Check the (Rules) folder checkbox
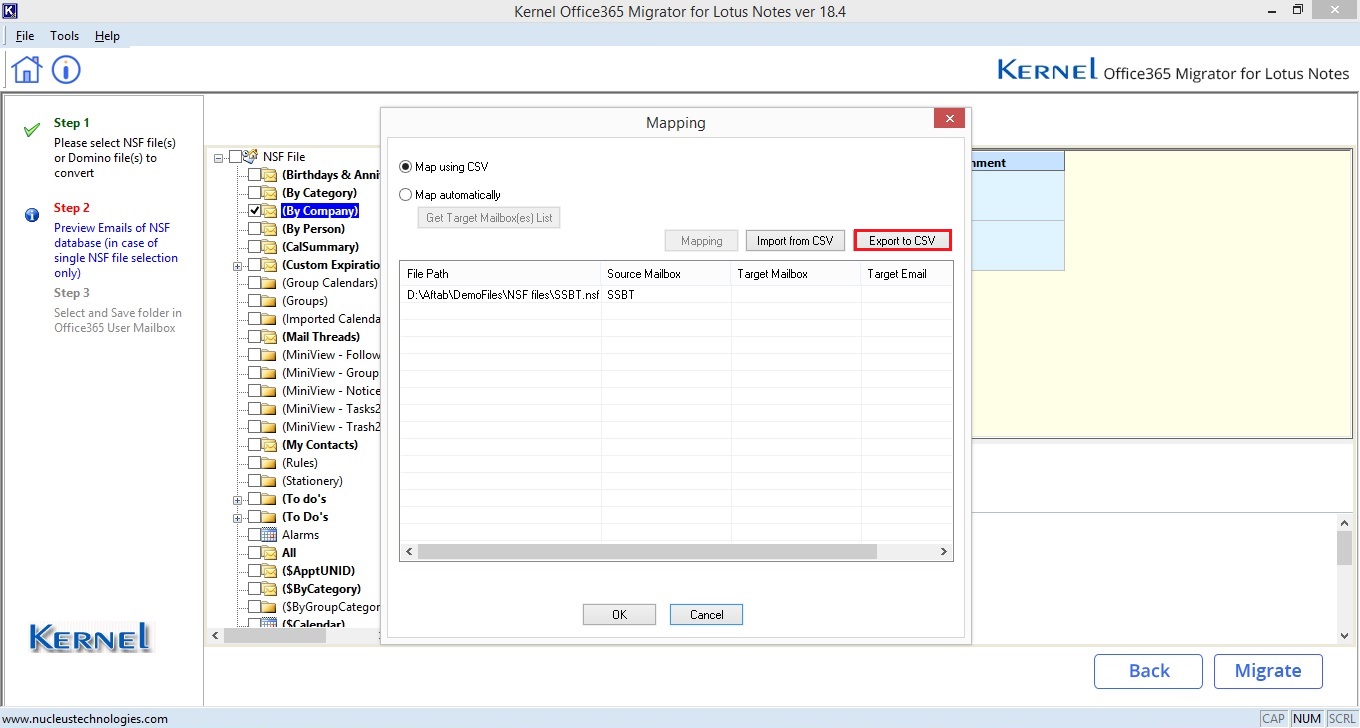Screen dimensions: 1360x728 (x=254, y=463)
